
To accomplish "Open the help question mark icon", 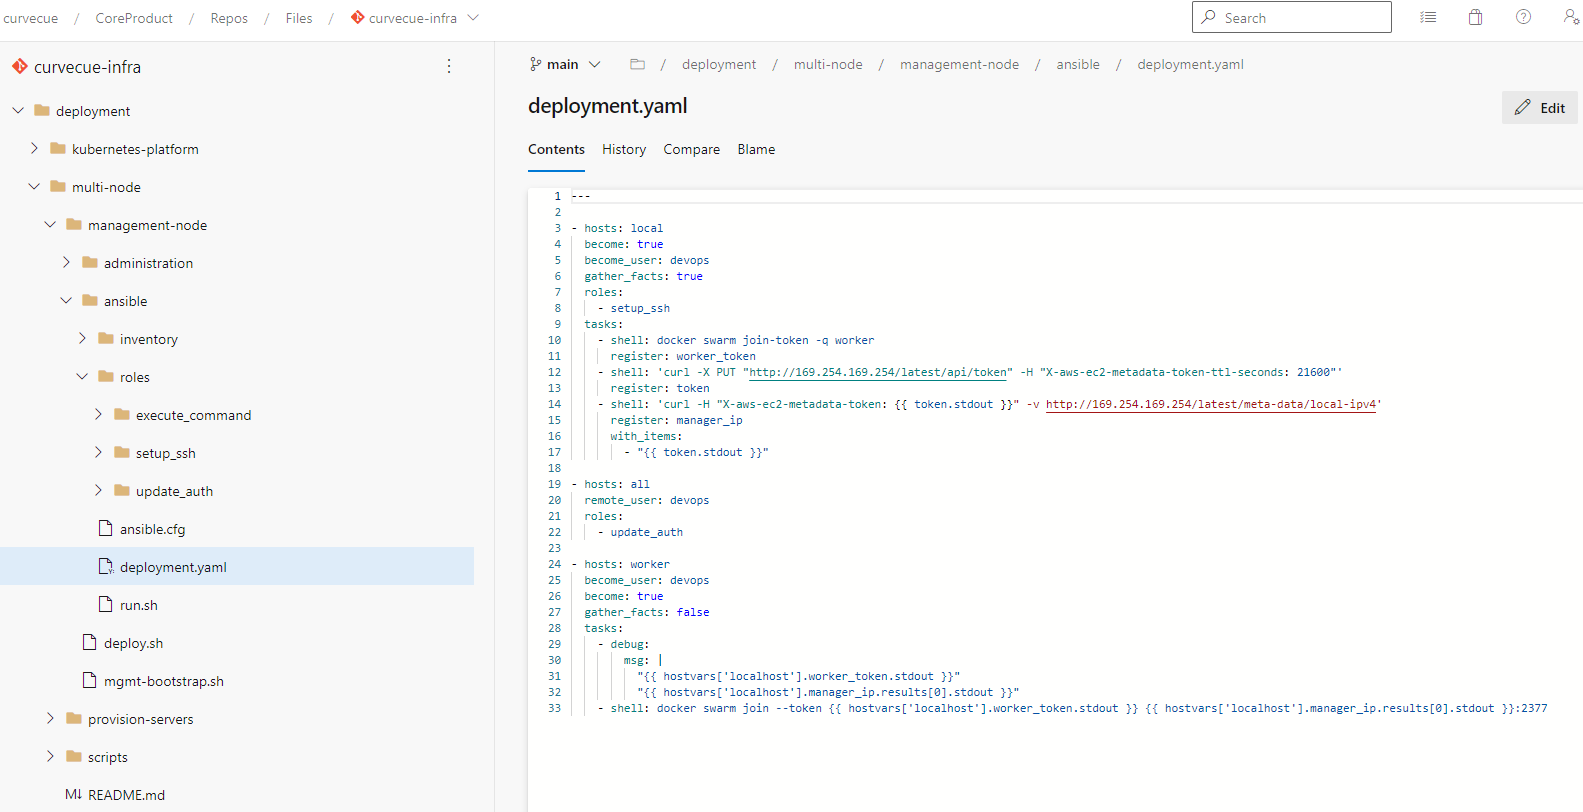I will 1523,17.
